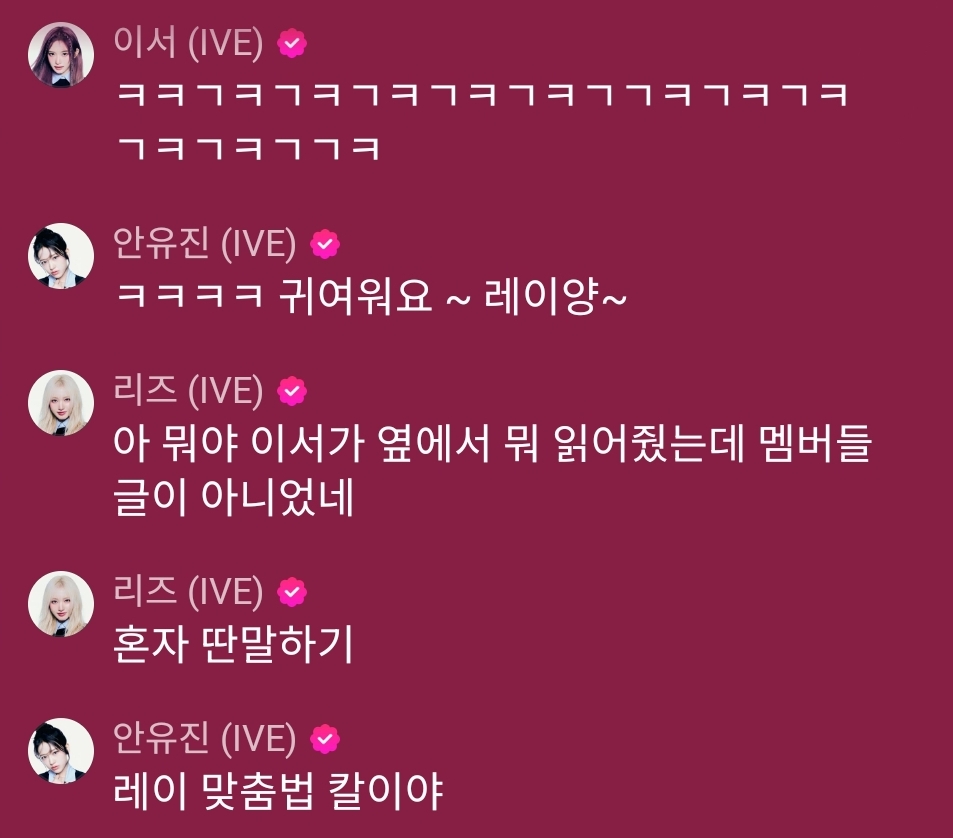The image size is (953, 838).
Task: Open avatar beside 아 뭐야 이서가 message
Action: pos(61,402)
